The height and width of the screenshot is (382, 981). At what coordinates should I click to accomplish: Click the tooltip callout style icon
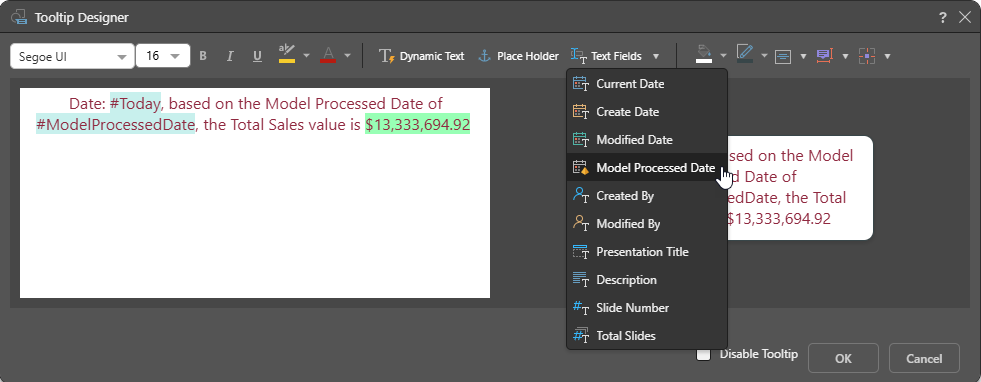point(825,56)
